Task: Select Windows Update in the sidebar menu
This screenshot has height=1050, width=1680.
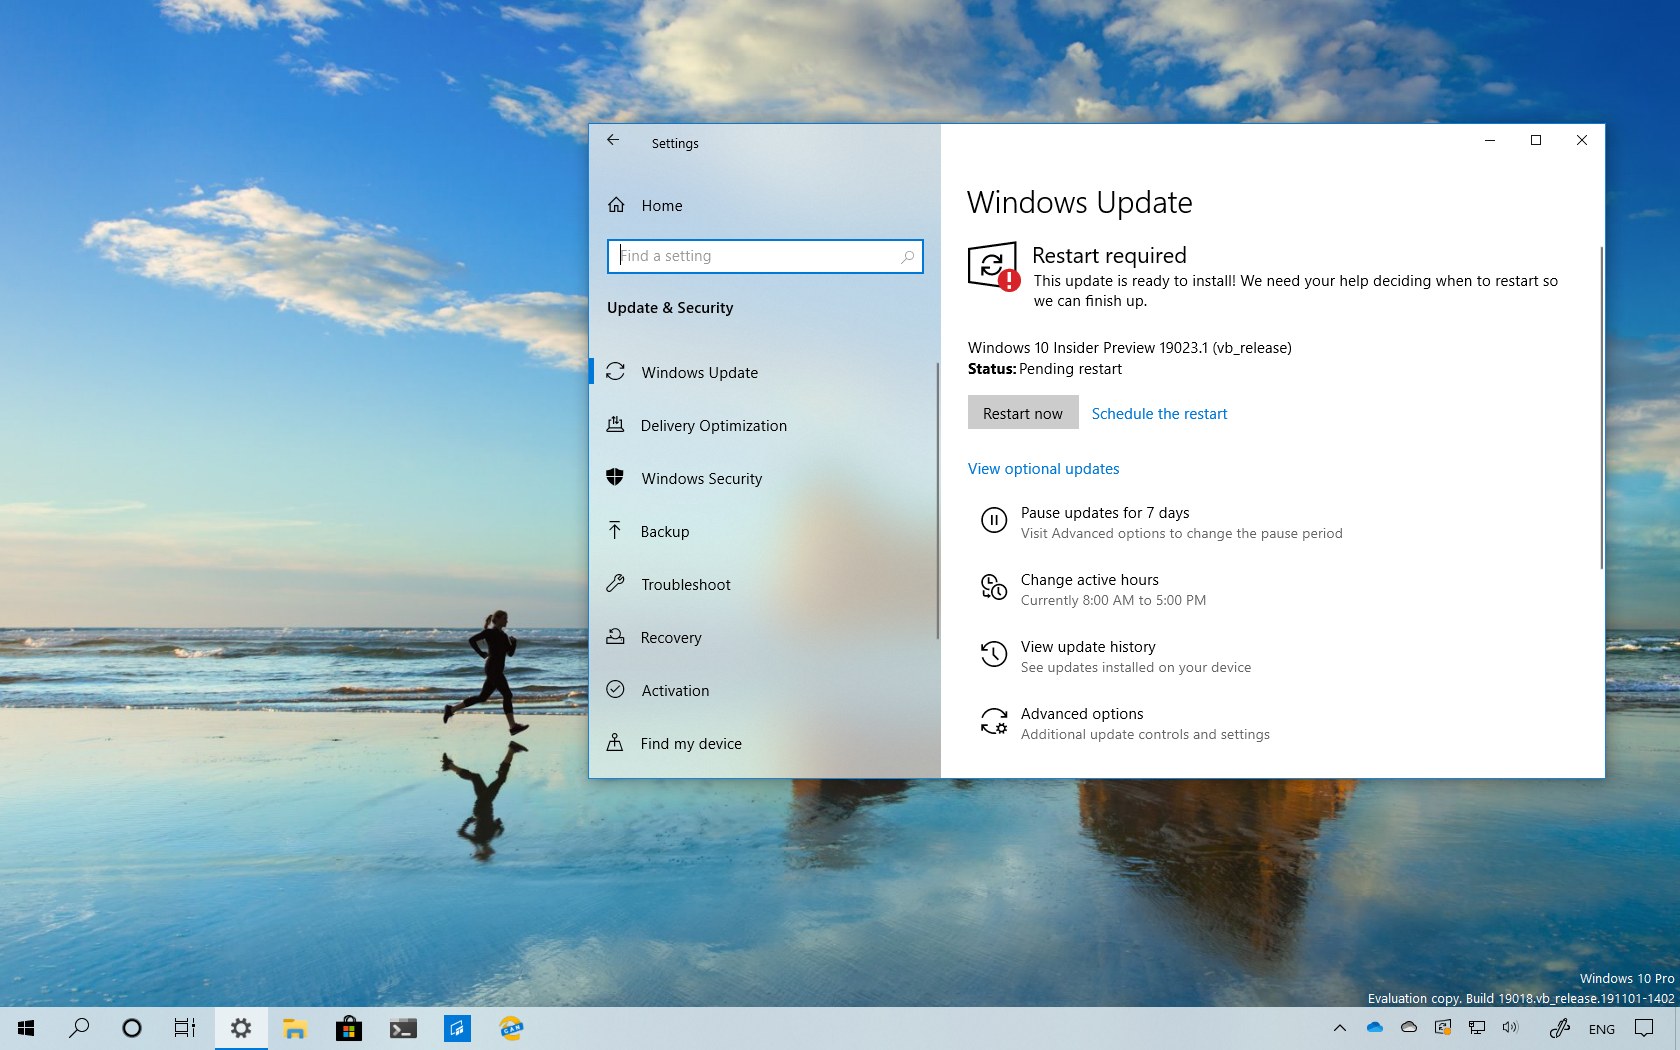Action: [699, 372]
